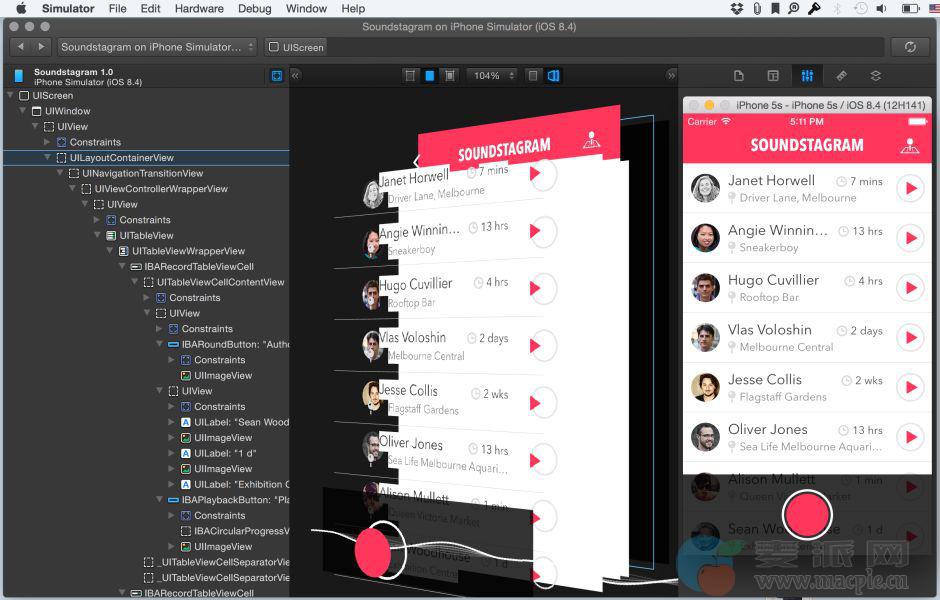Select IBARecordTableViewCell in the outline
The height and width of the screenshot is (600, 940).
[198, 267]
